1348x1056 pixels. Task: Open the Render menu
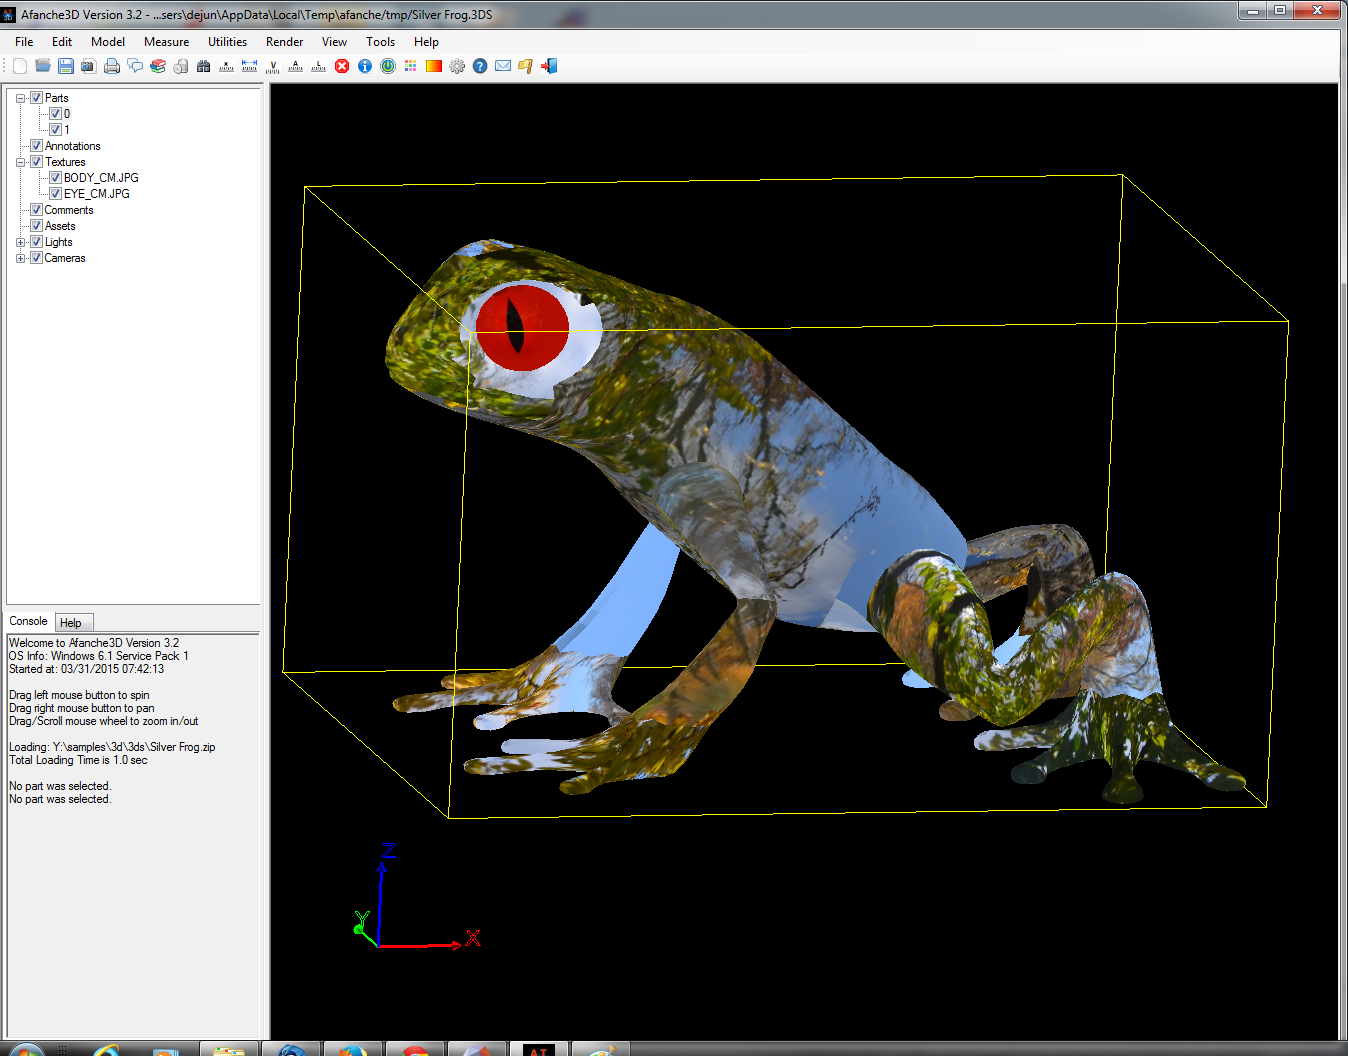[284, 42]
